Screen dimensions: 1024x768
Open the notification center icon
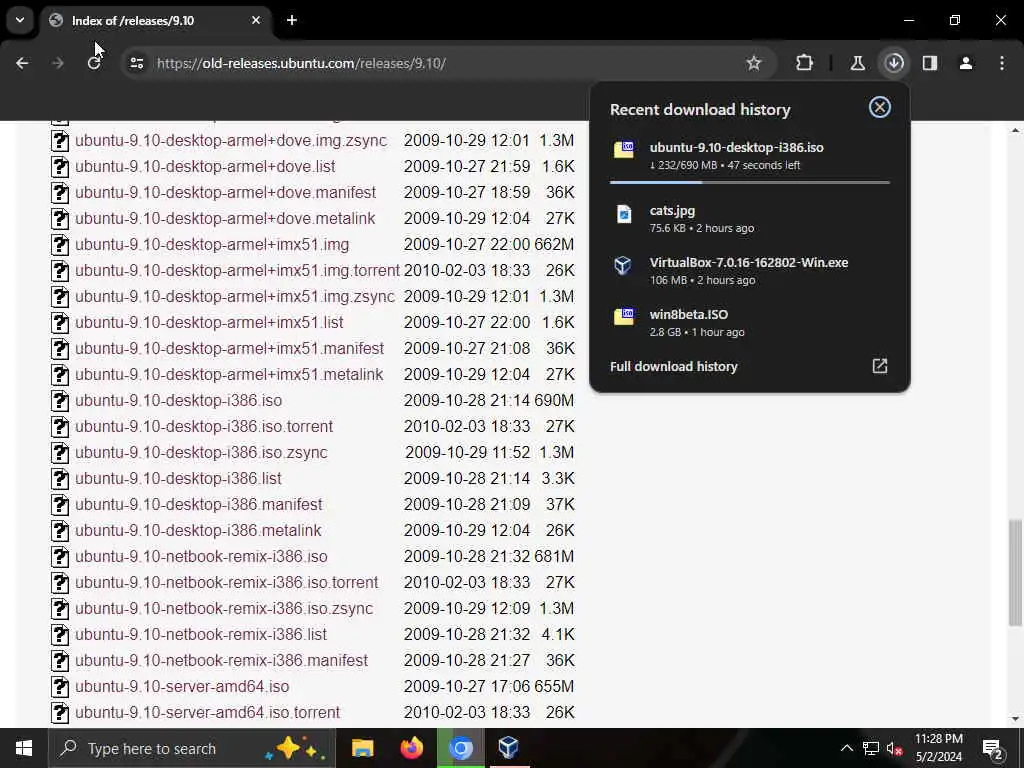click(993, 749)
